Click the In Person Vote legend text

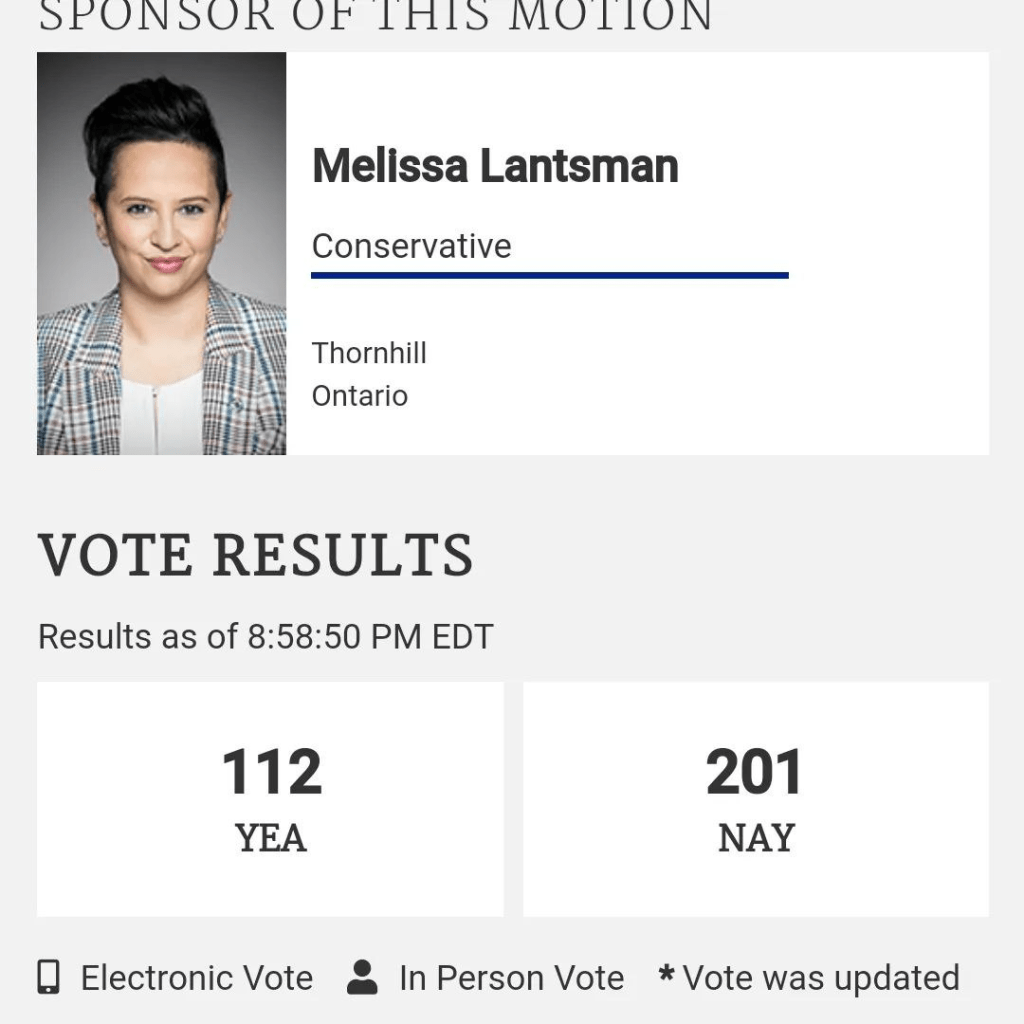pos(511,978)
